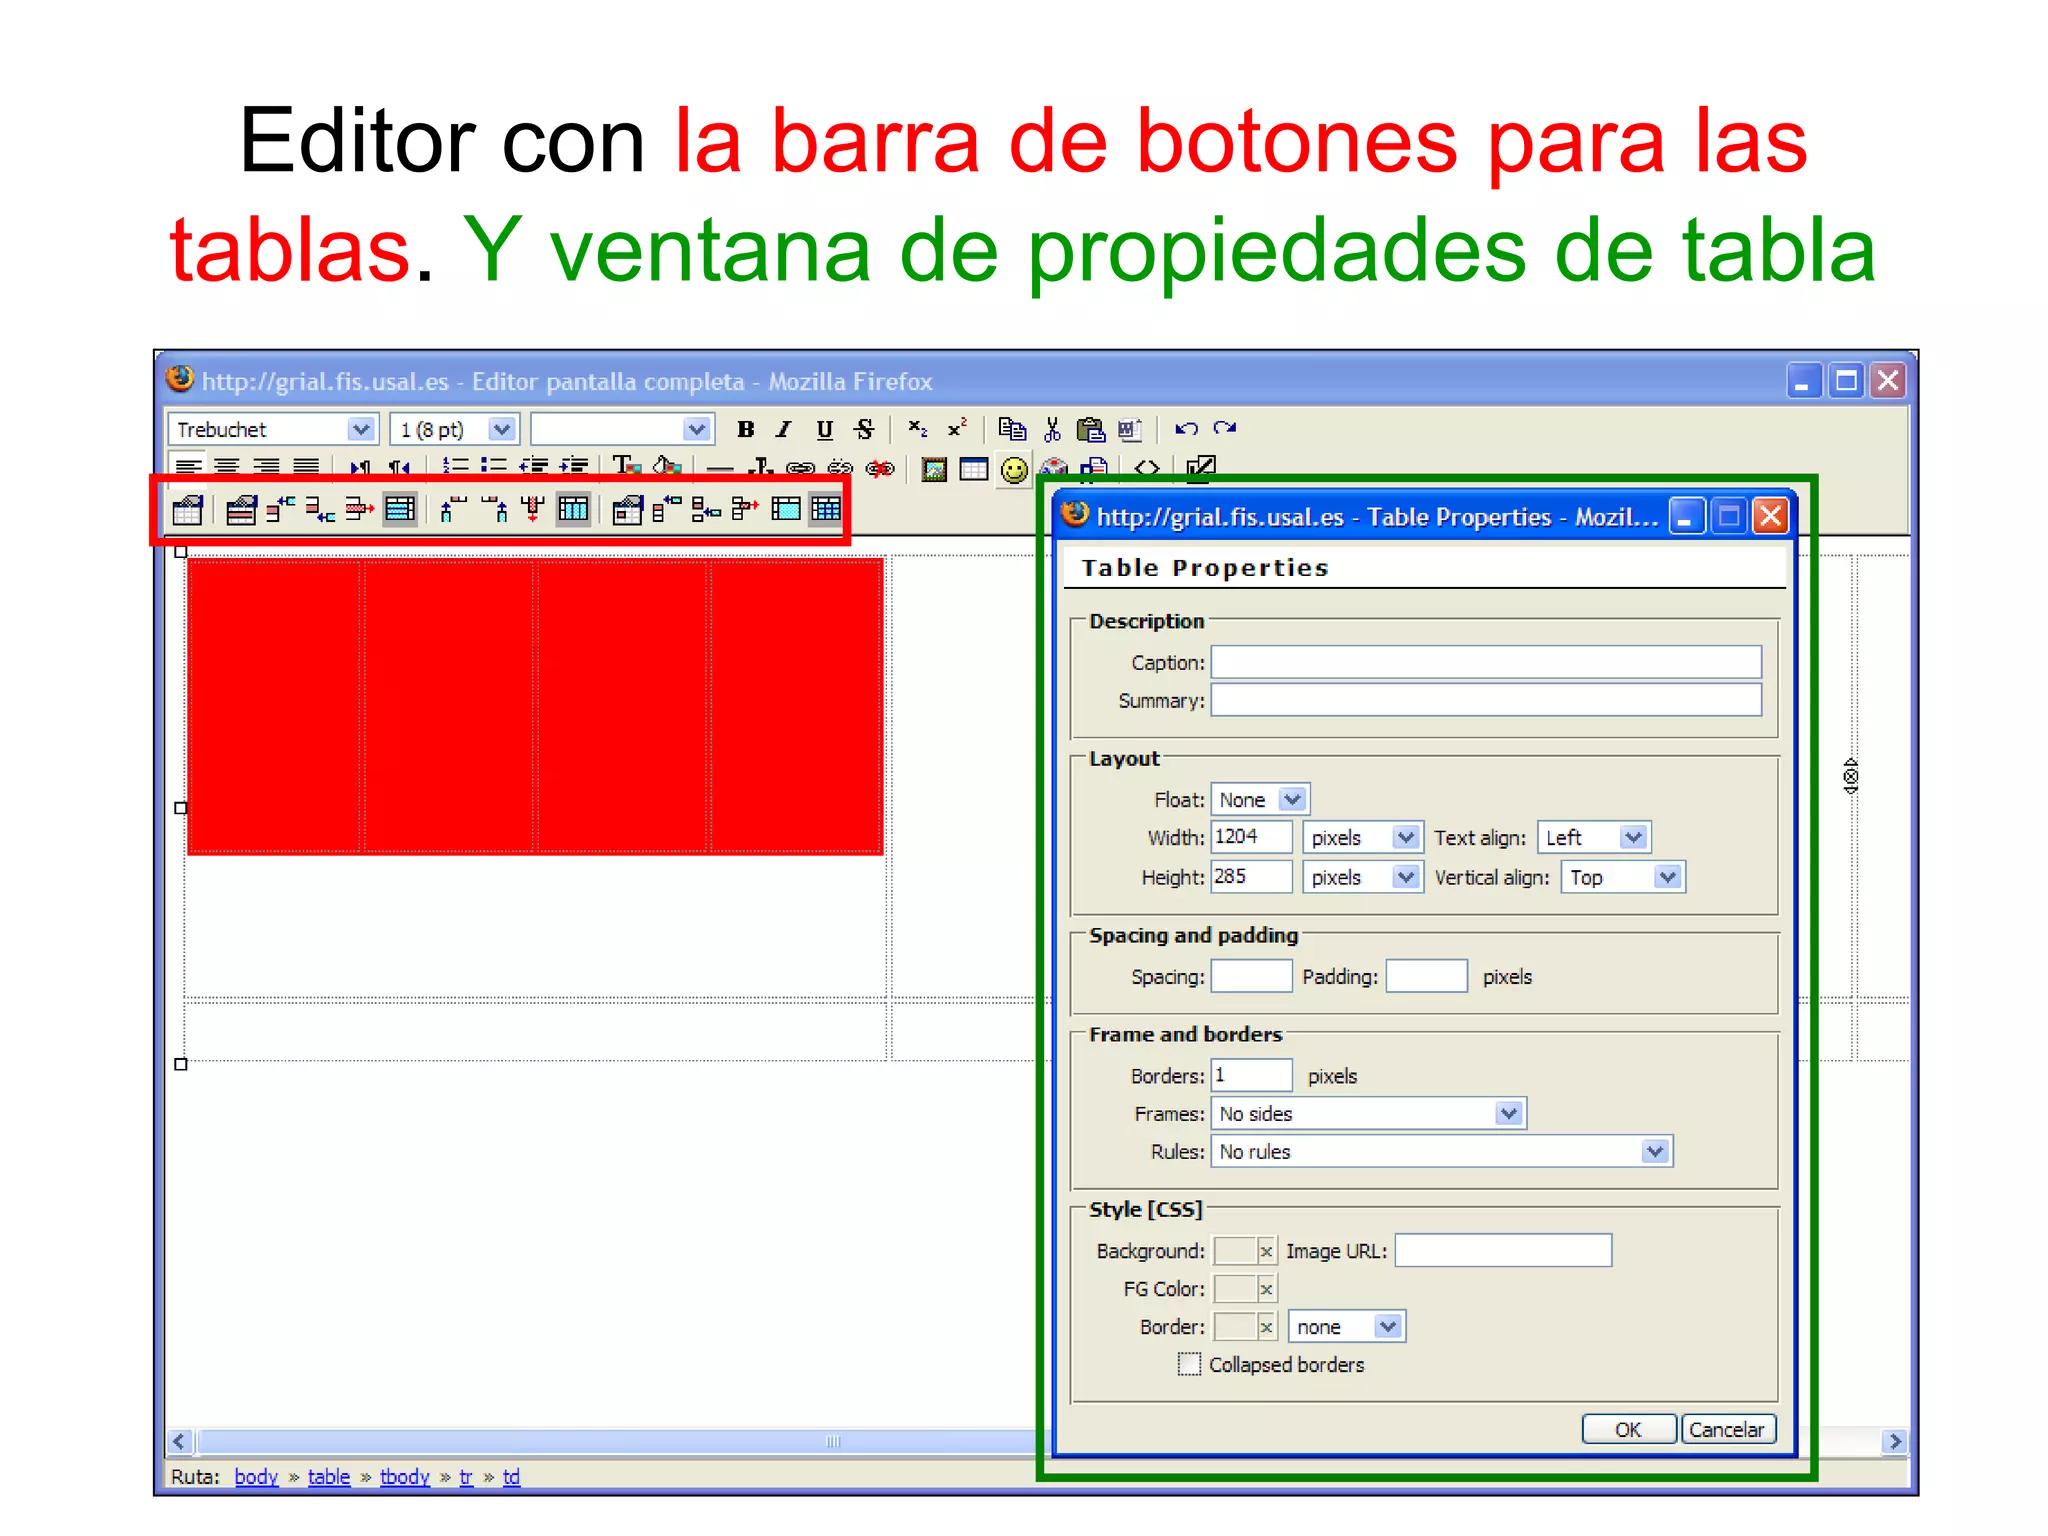
Task: Insert a row after the current row
Action: pos(320,510)
